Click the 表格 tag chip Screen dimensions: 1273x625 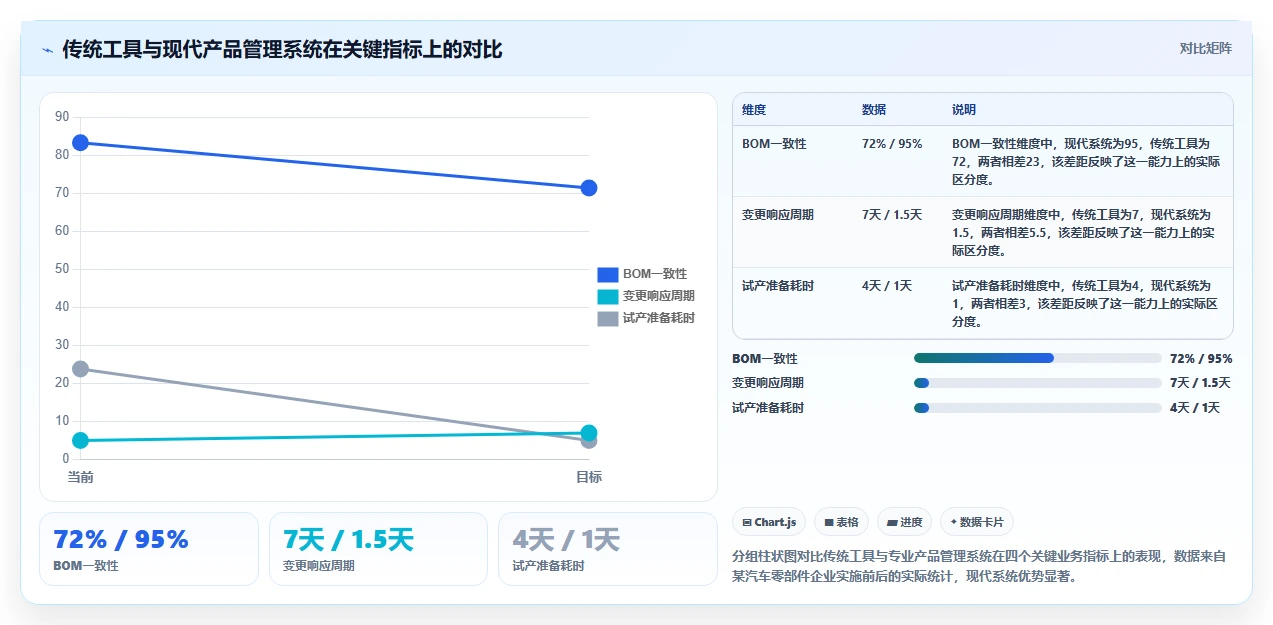point(842,522)
